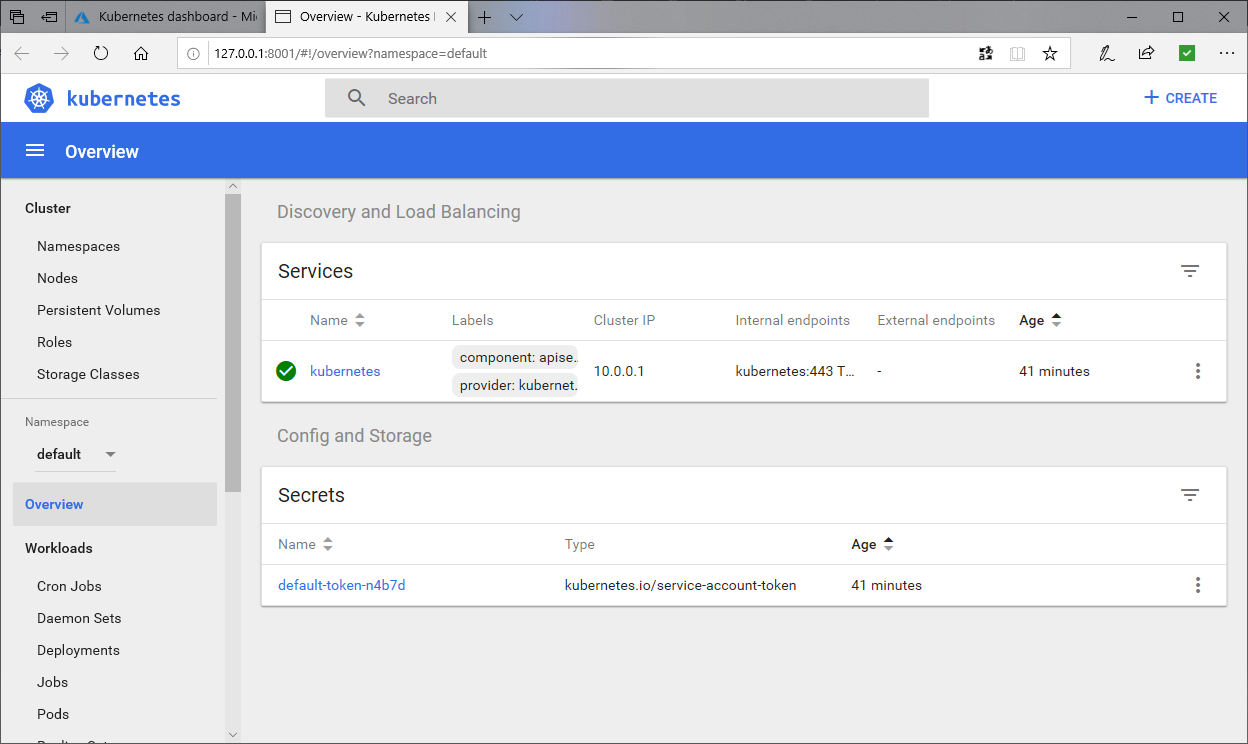Open Deployments in the sidebar
Screen dimensions: 1248x744
78,650
